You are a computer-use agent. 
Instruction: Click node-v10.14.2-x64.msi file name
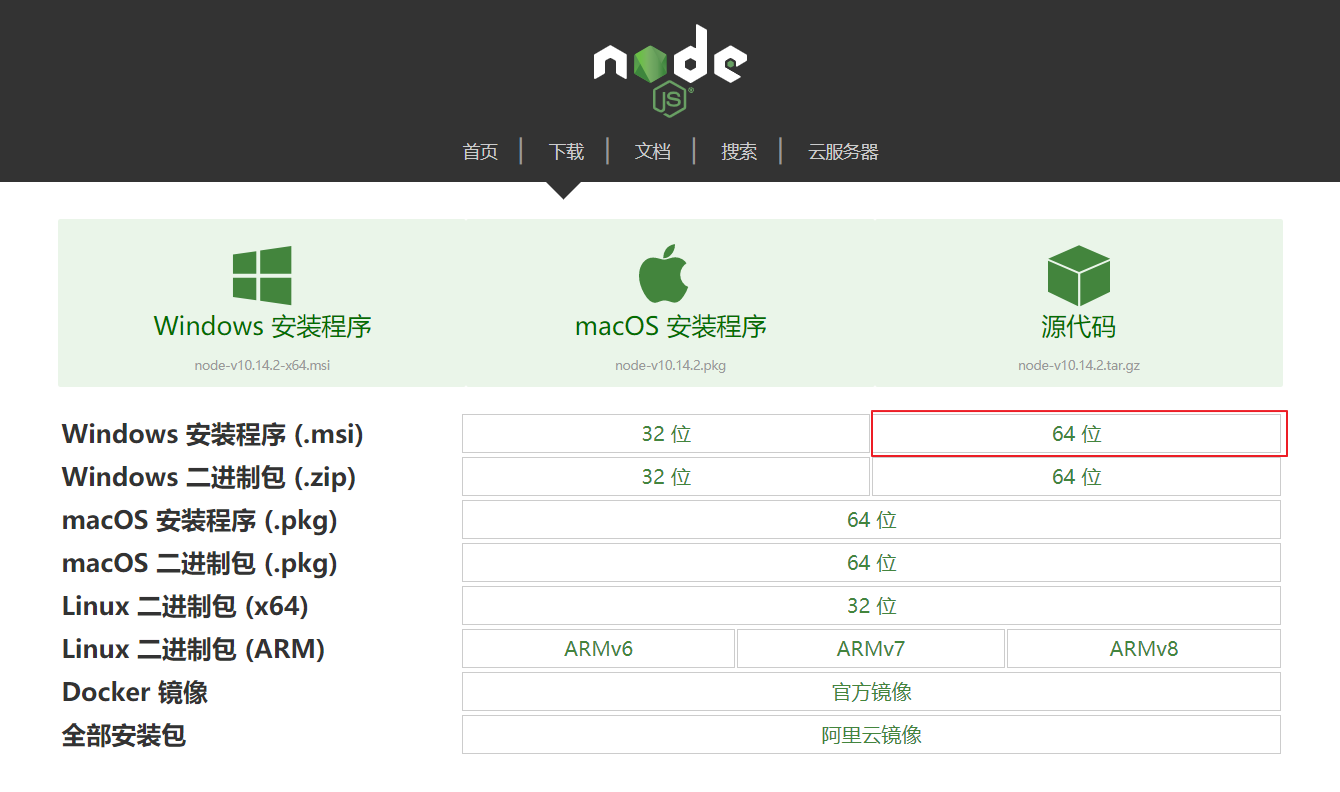pyautogui.click(x=262, y=365)
